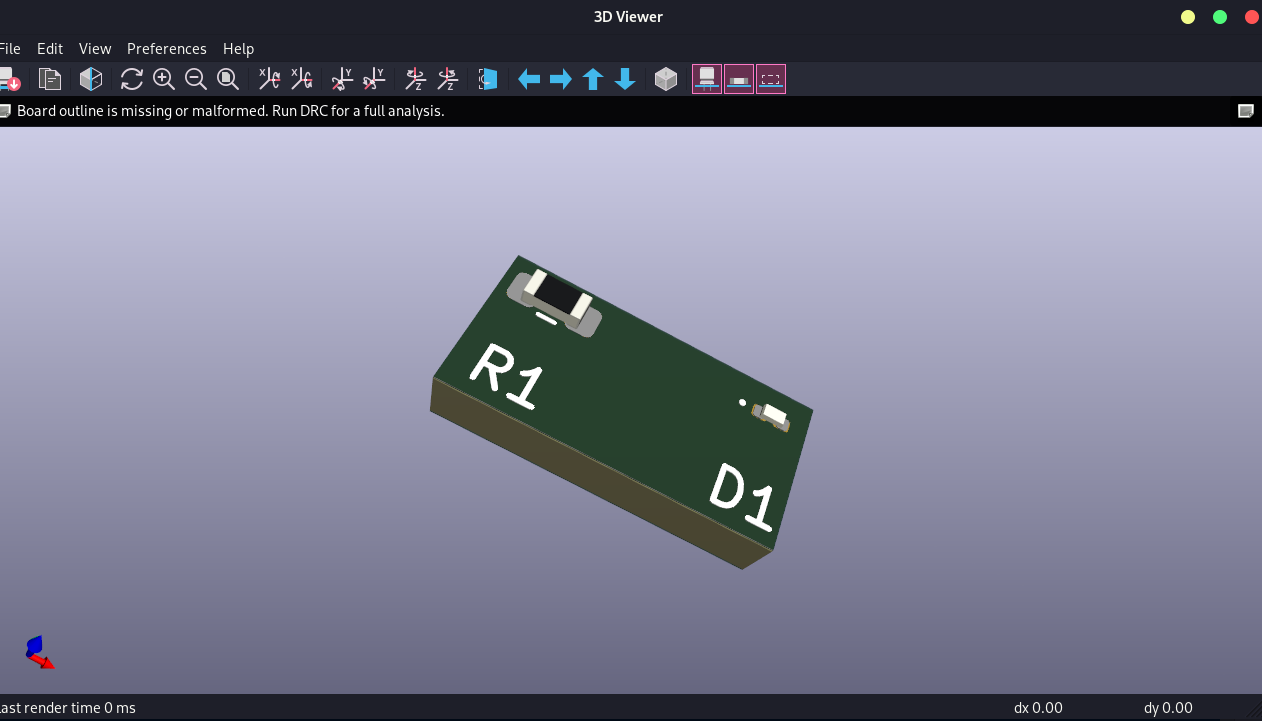Rotate the board counterclockwise on X axis

[x=301, y=79]
